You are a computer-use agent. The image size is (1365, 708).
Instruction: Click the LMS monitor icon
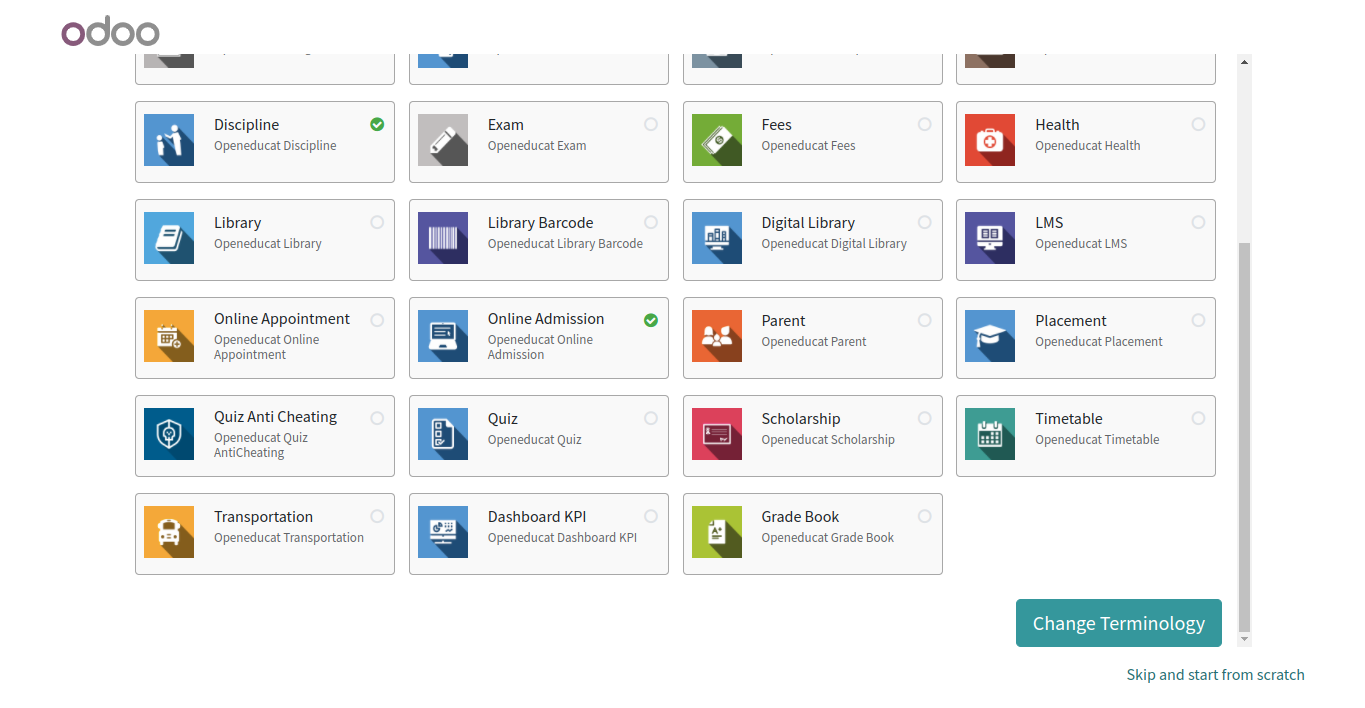point(990,238)
